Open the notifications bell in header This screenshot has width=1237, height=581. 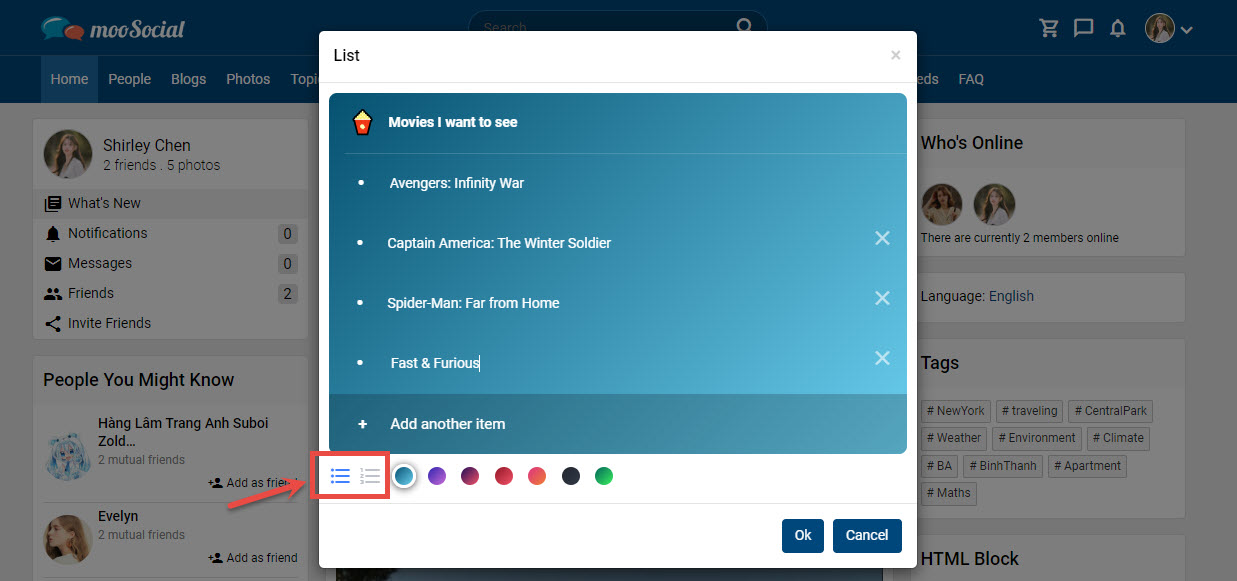point(1118,28)
